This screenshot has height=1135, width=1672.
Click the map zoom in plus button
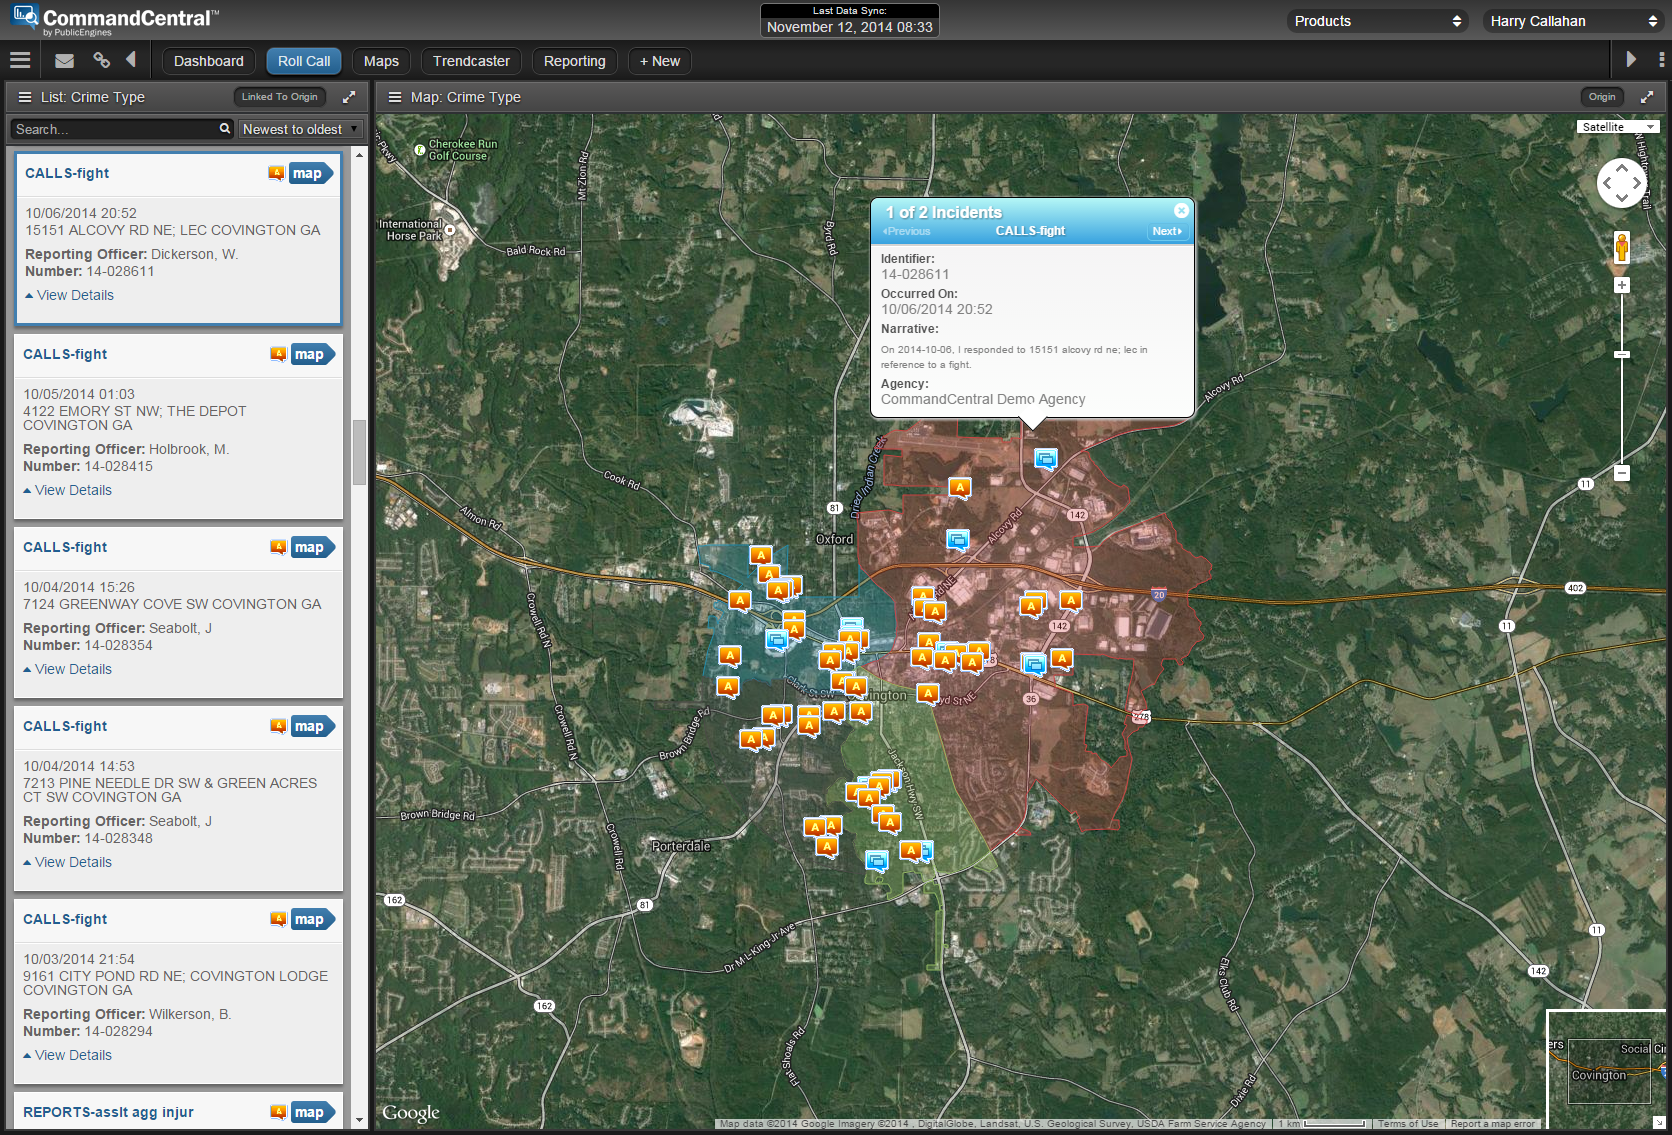[x=1622, y=286]
